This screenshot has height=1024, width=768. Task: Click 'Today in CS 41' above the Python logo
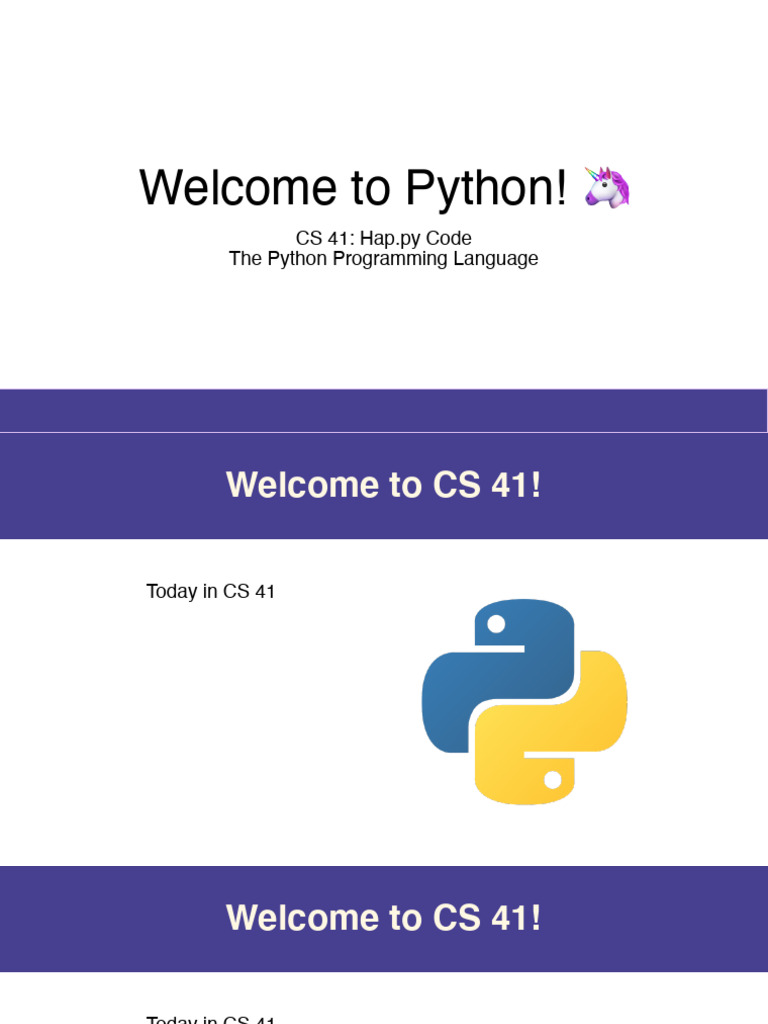[x=210, y=591]
